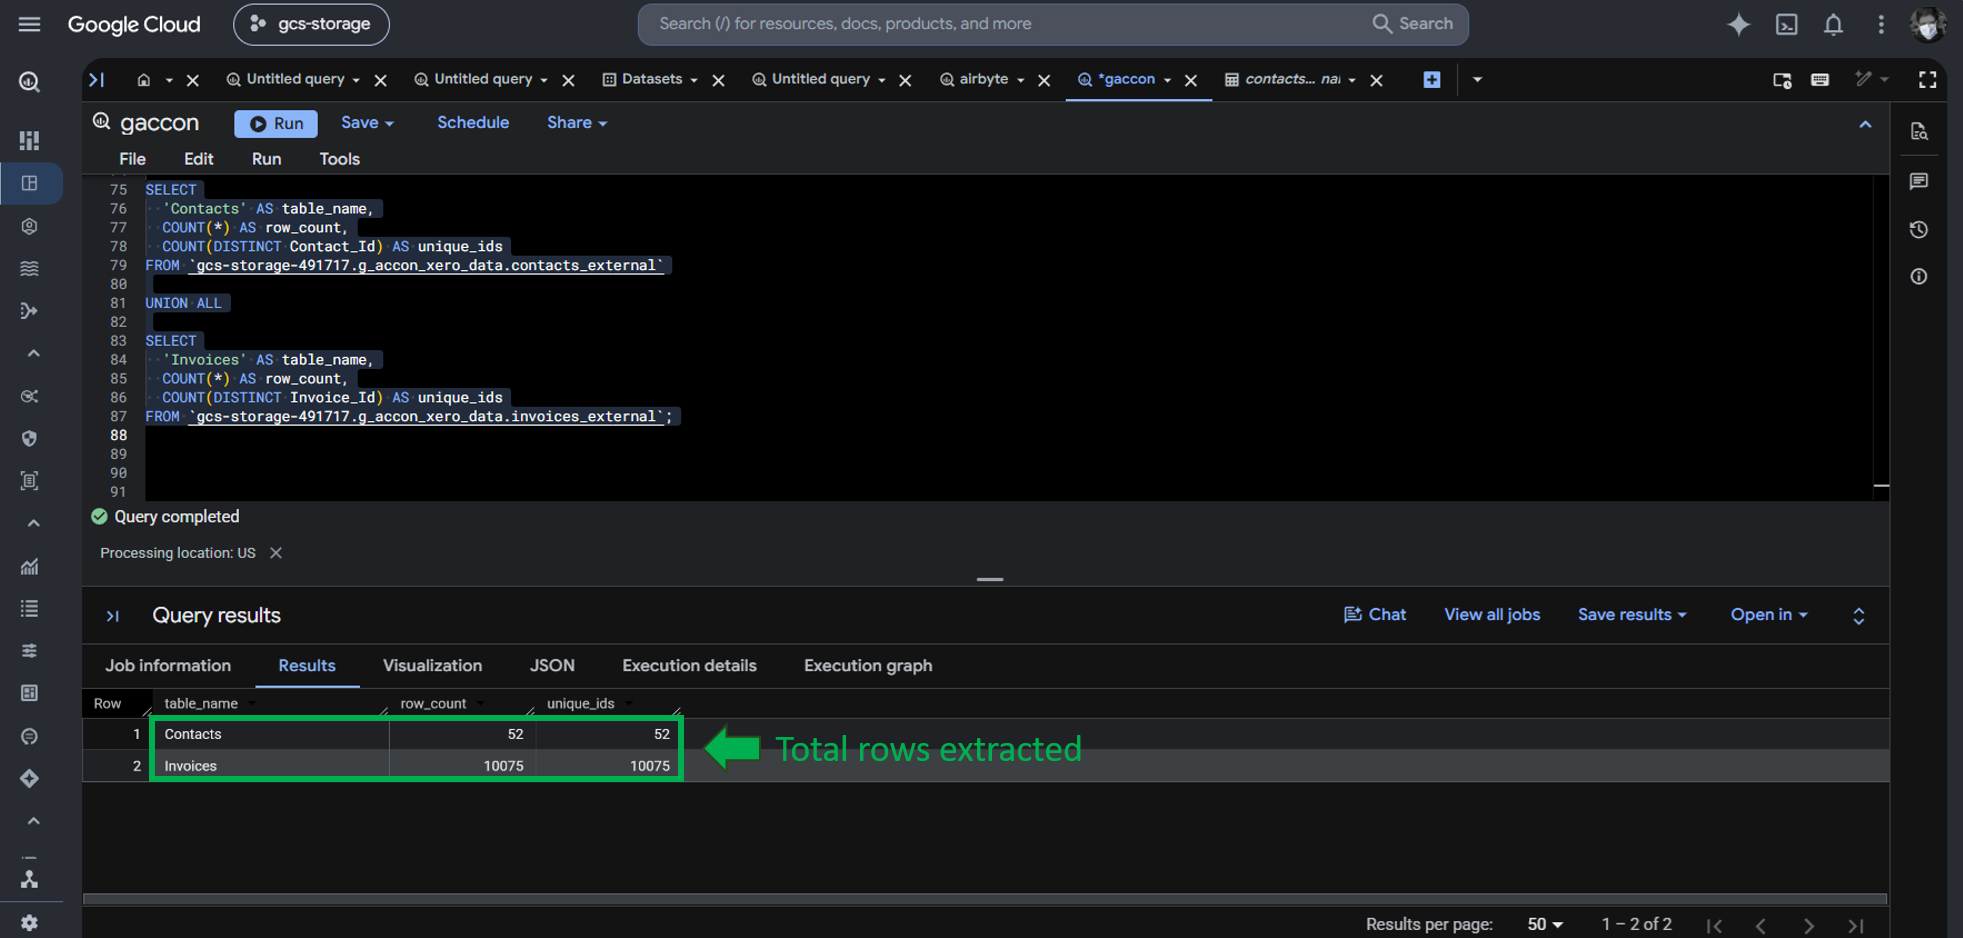Switch to the JSON tab
The width and height of the screenshot is (1963, 938).
[x=552, y=666]
